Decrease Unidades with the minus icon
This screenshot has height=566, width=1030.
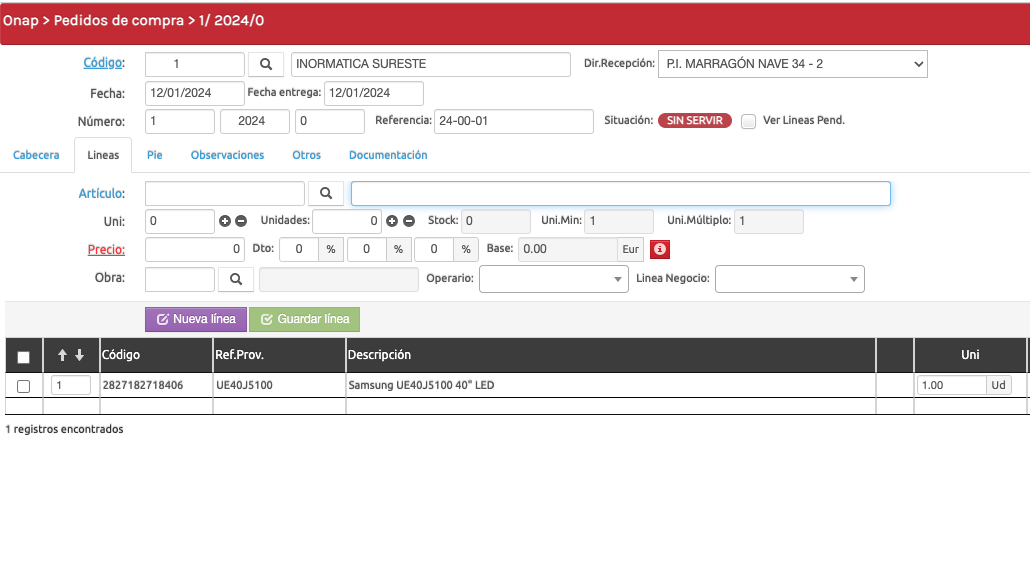pos(409,221)
